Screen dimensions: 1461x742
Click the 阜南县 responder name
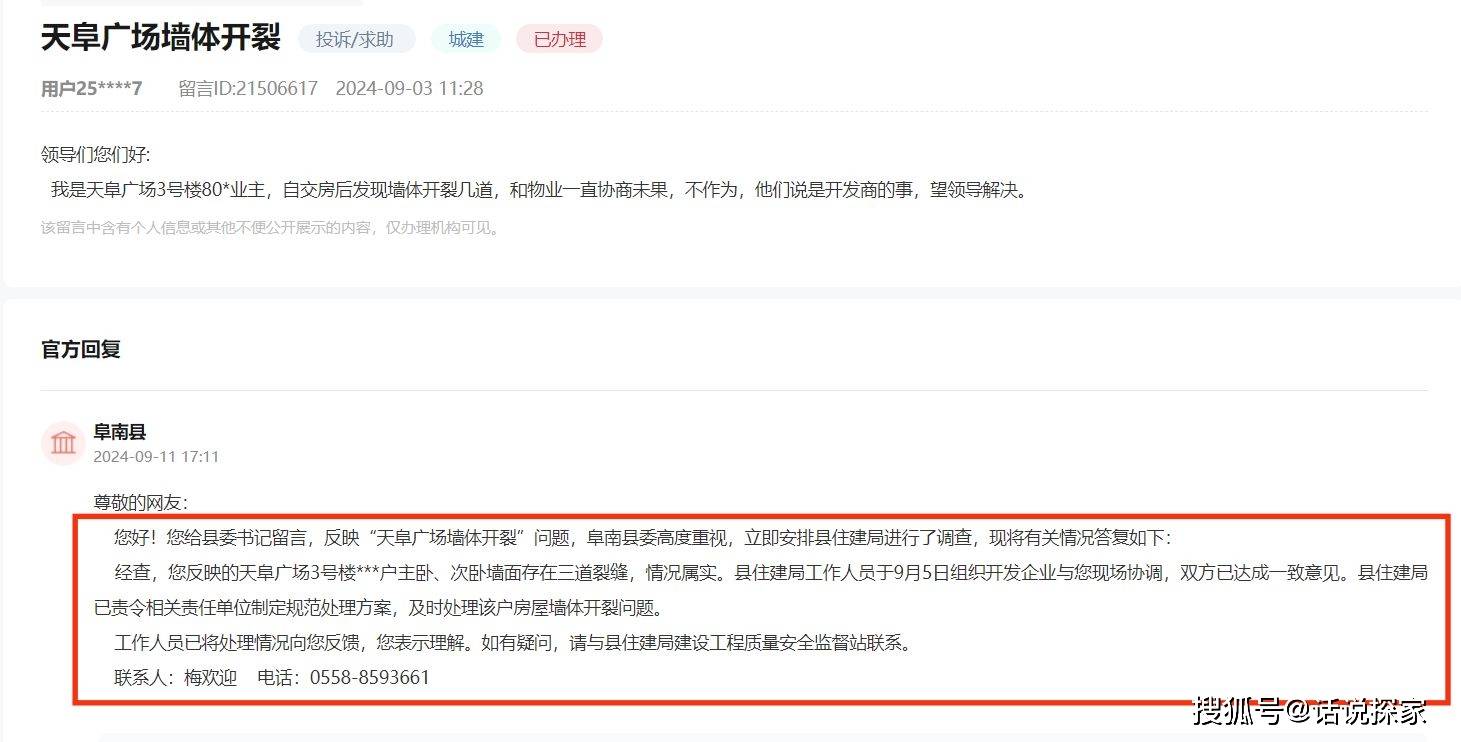(120, 432)
